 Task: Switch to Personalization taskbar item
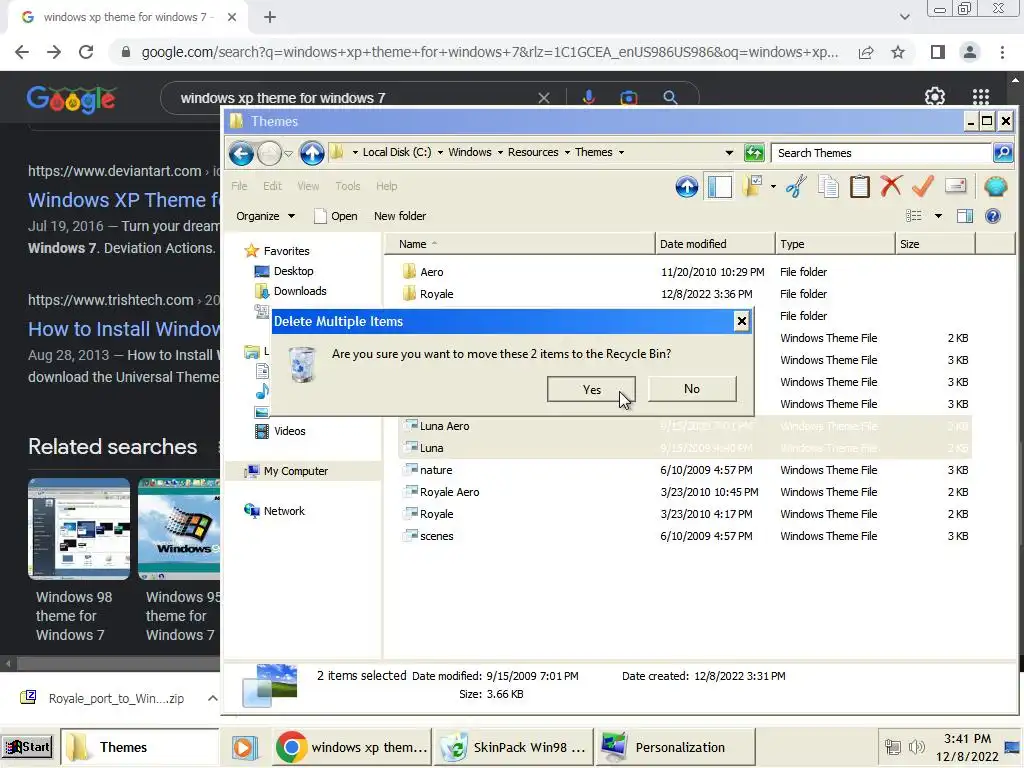(x=675, y=747)
